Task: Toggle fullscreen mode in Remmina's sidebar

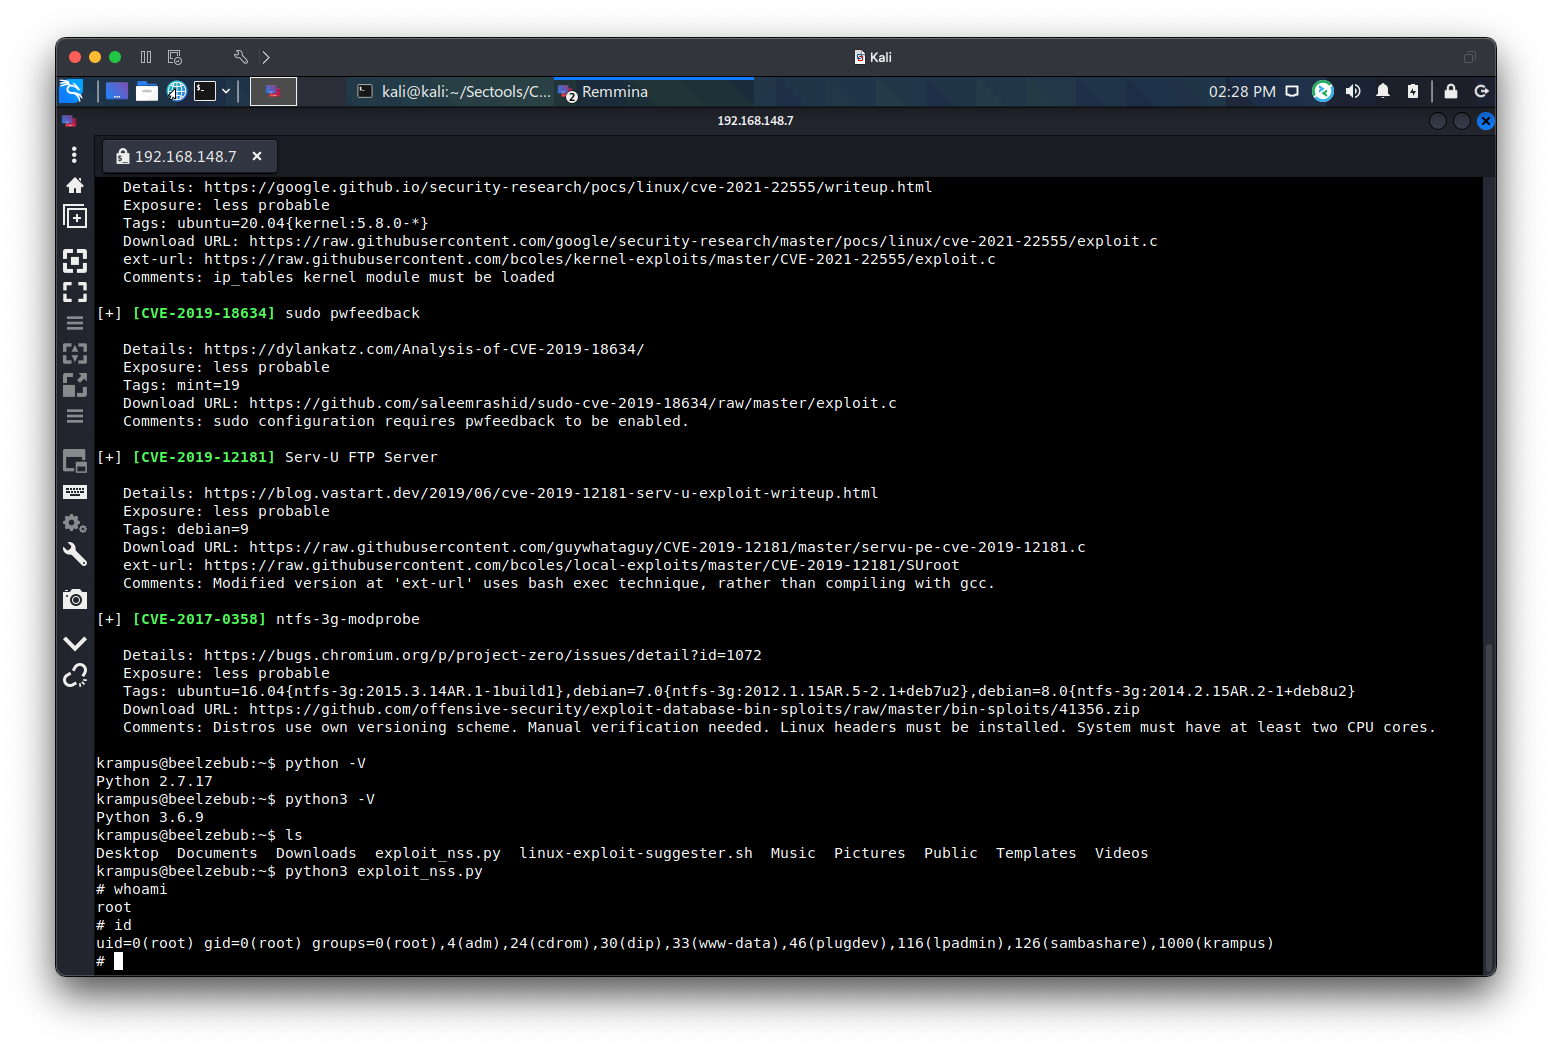Action: 75,292
